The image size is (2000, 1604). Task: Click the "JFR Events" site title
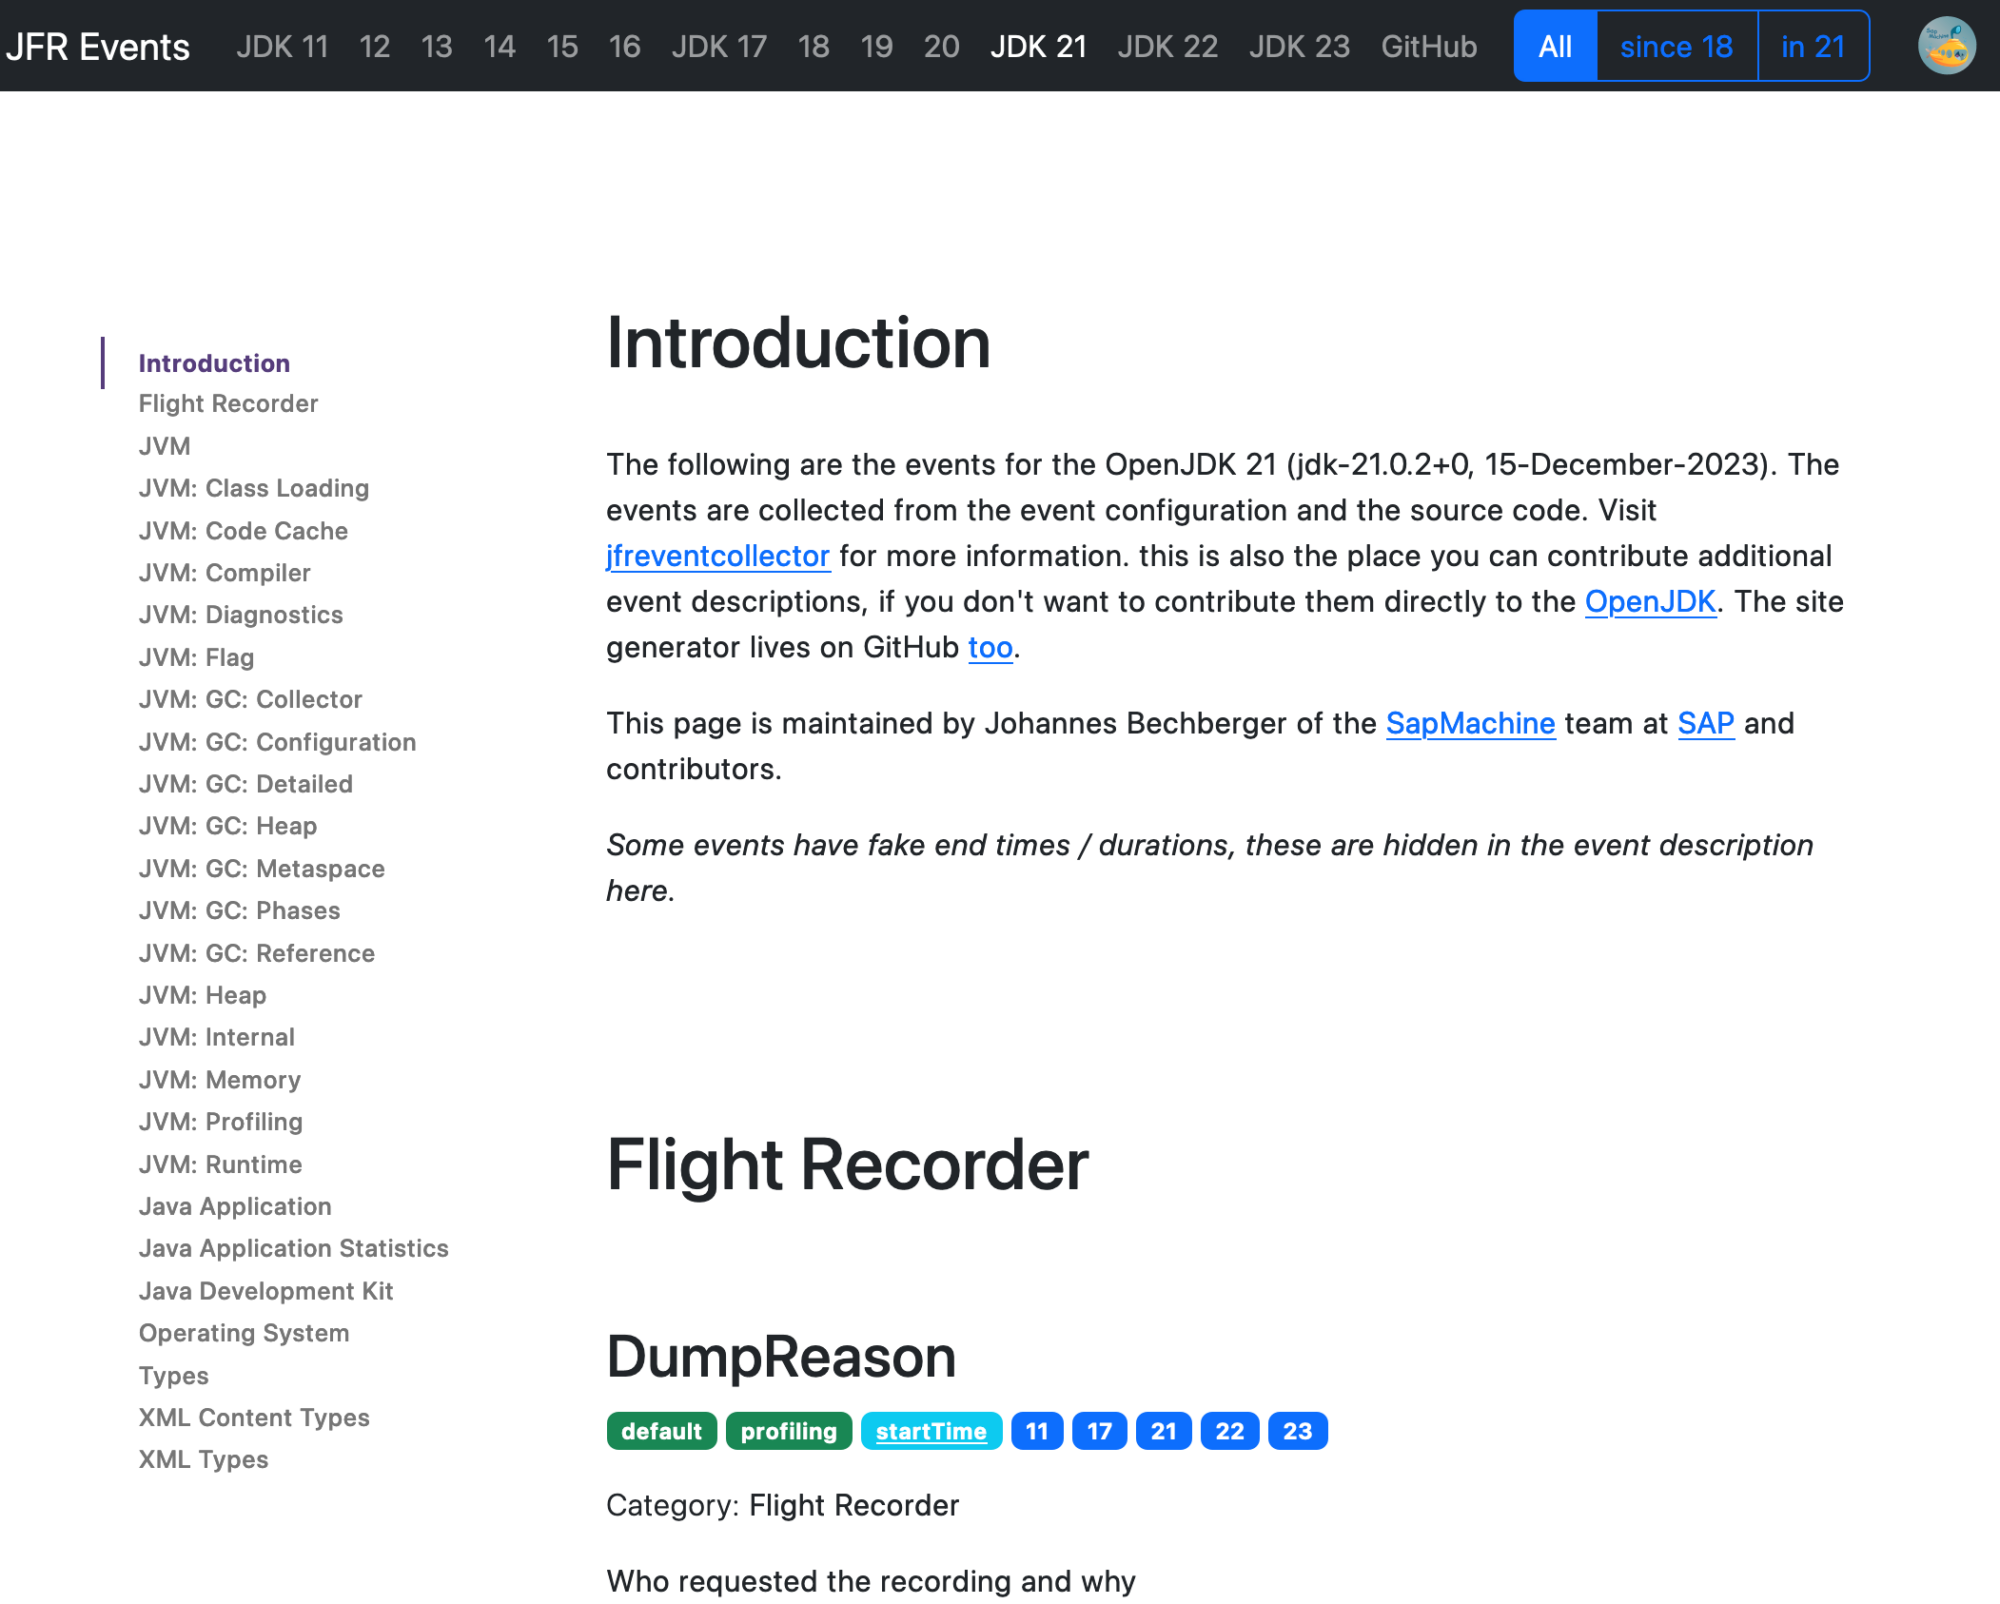tap(99, 46)
